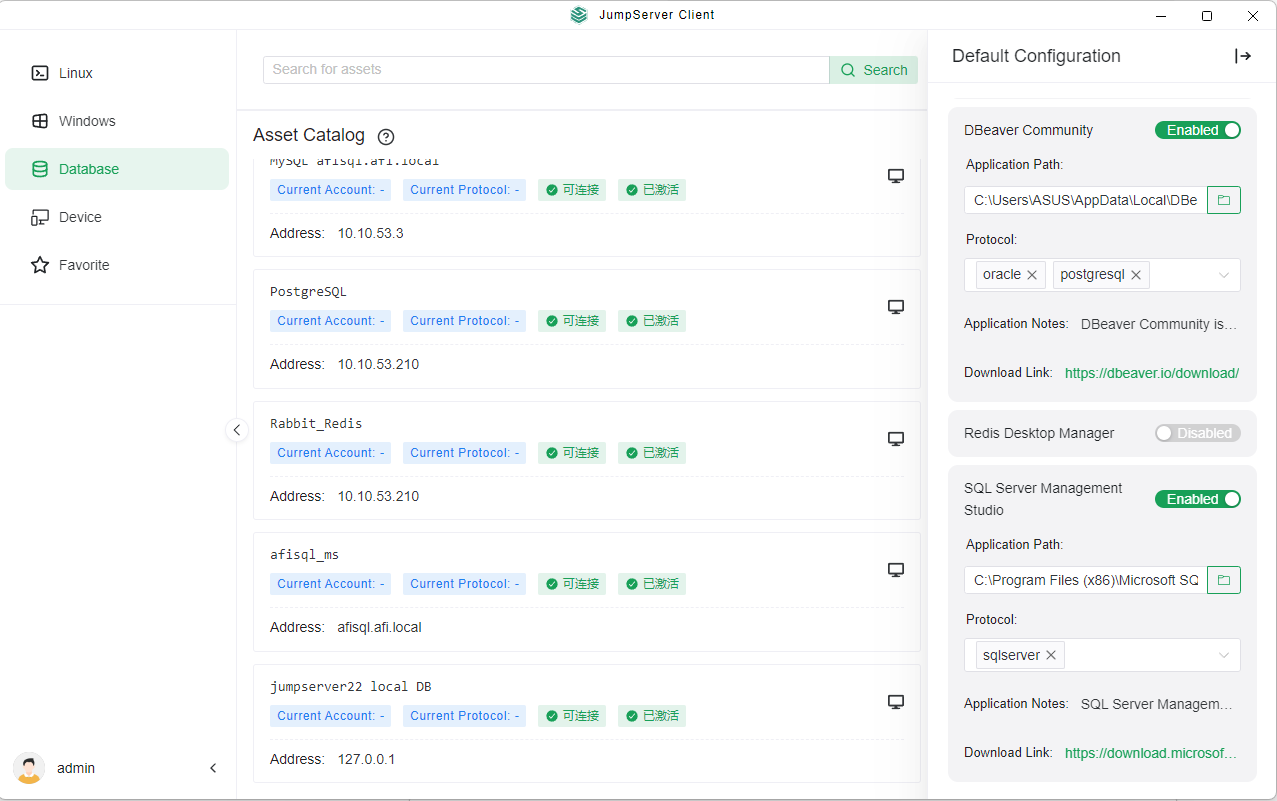Viewport: 1277px width, 801px height.
Task: Connect to Rabbit_Redis via monitor icon
Action: 896,439
